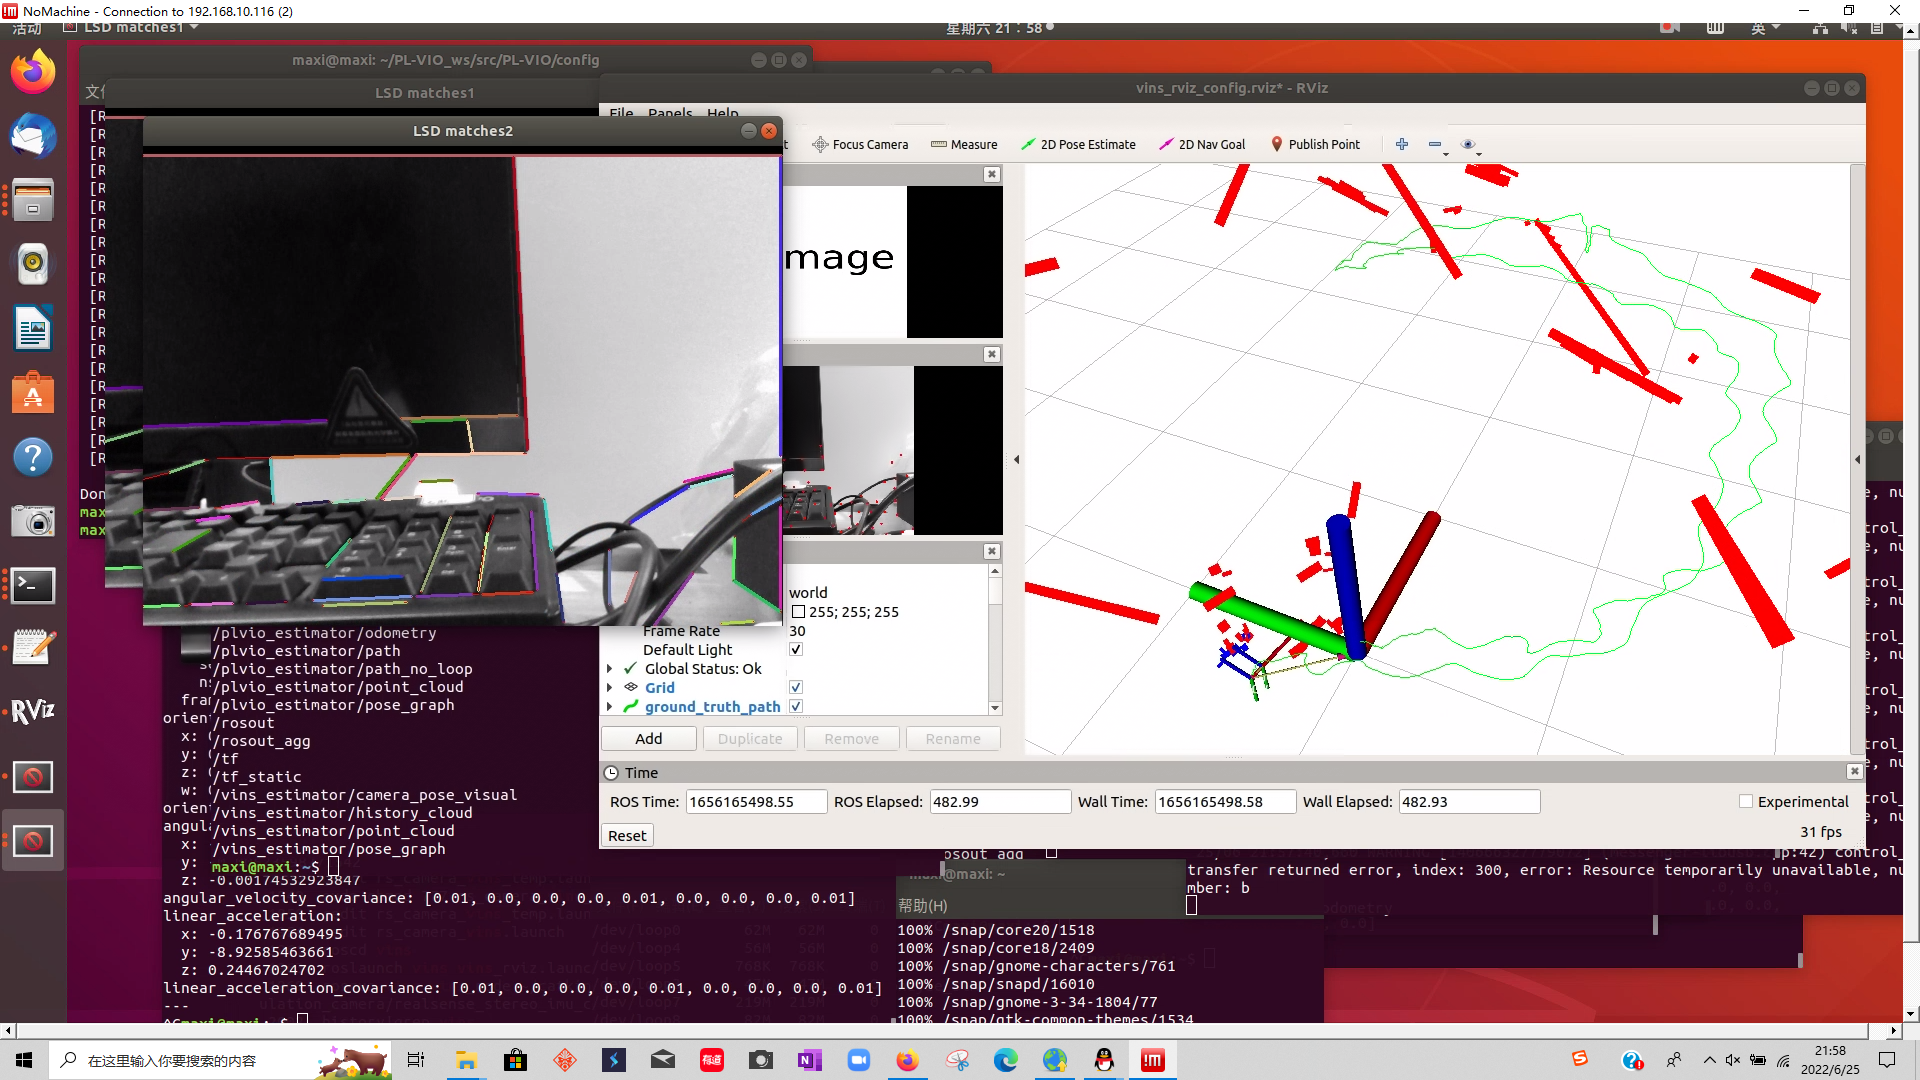1920x1080 pixels.
Task: Click the Add display button
Action: tap(648, 738)
